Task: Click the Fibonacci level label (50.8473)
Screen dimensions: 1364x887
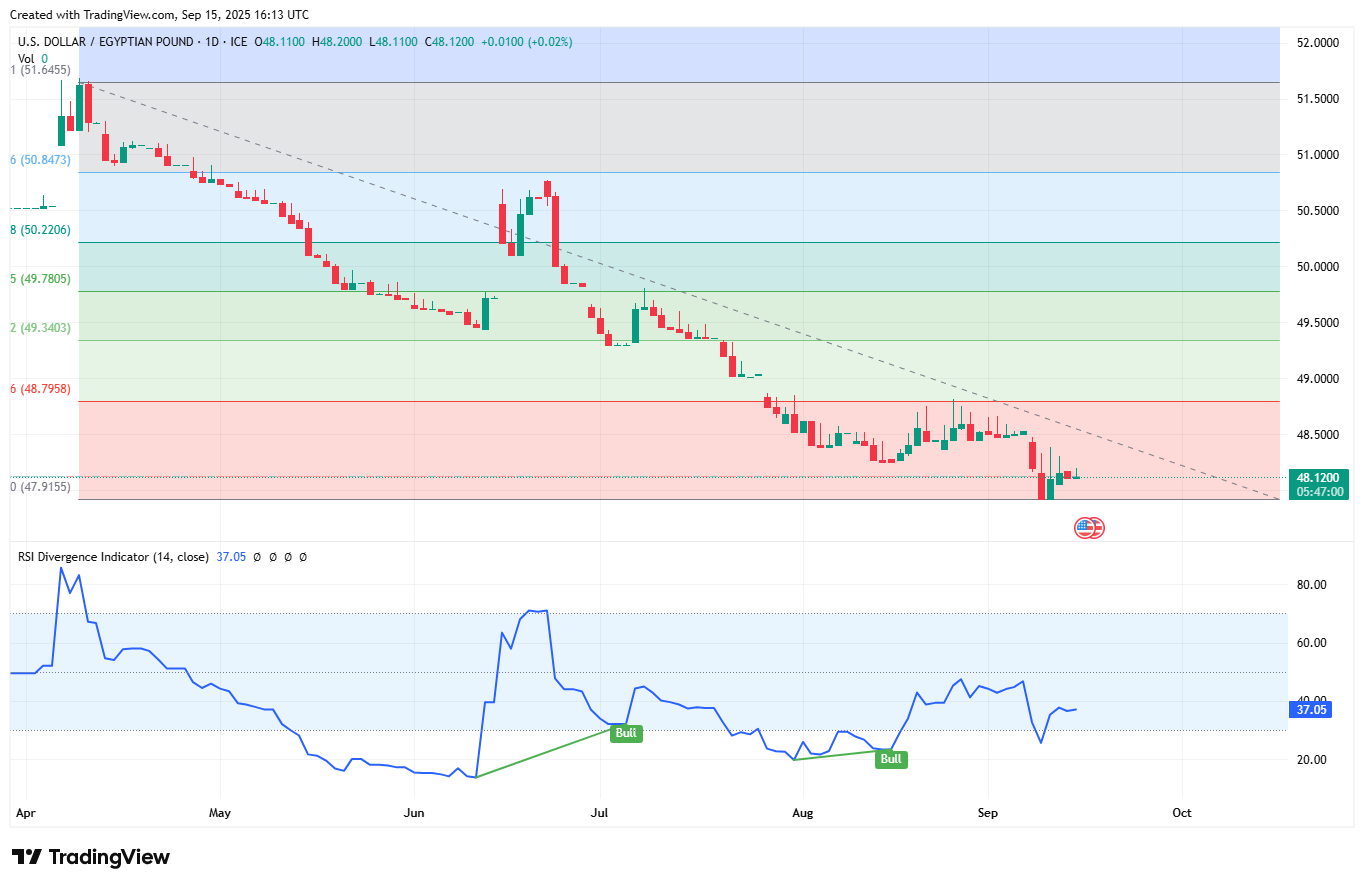Action: (40, 160)
